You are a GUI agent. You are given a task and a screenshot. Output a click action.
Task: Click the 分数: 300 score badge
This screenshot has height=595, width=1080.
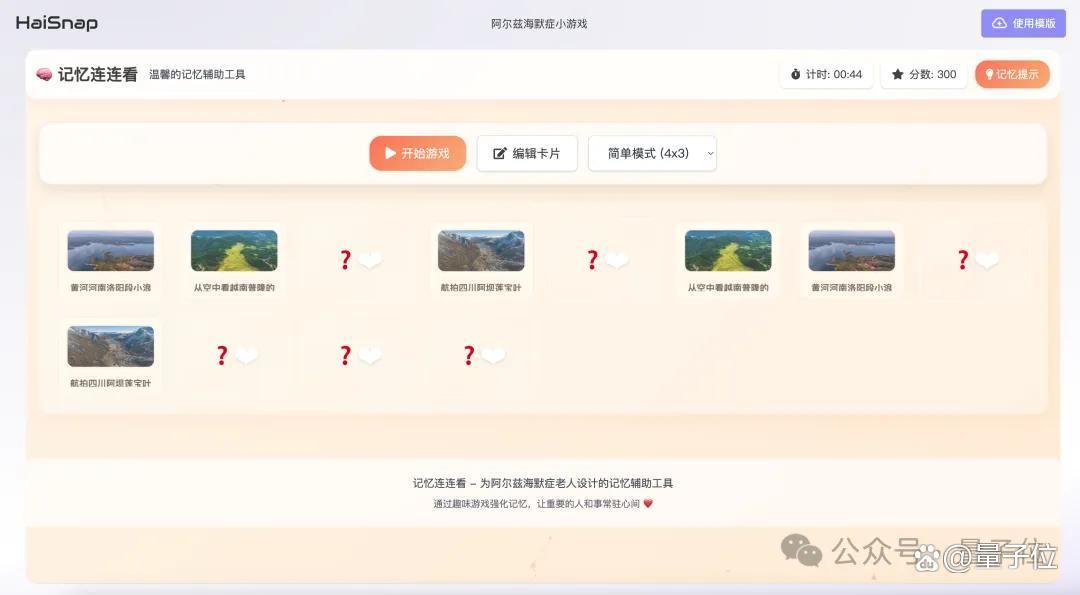[x=924, y=74]
